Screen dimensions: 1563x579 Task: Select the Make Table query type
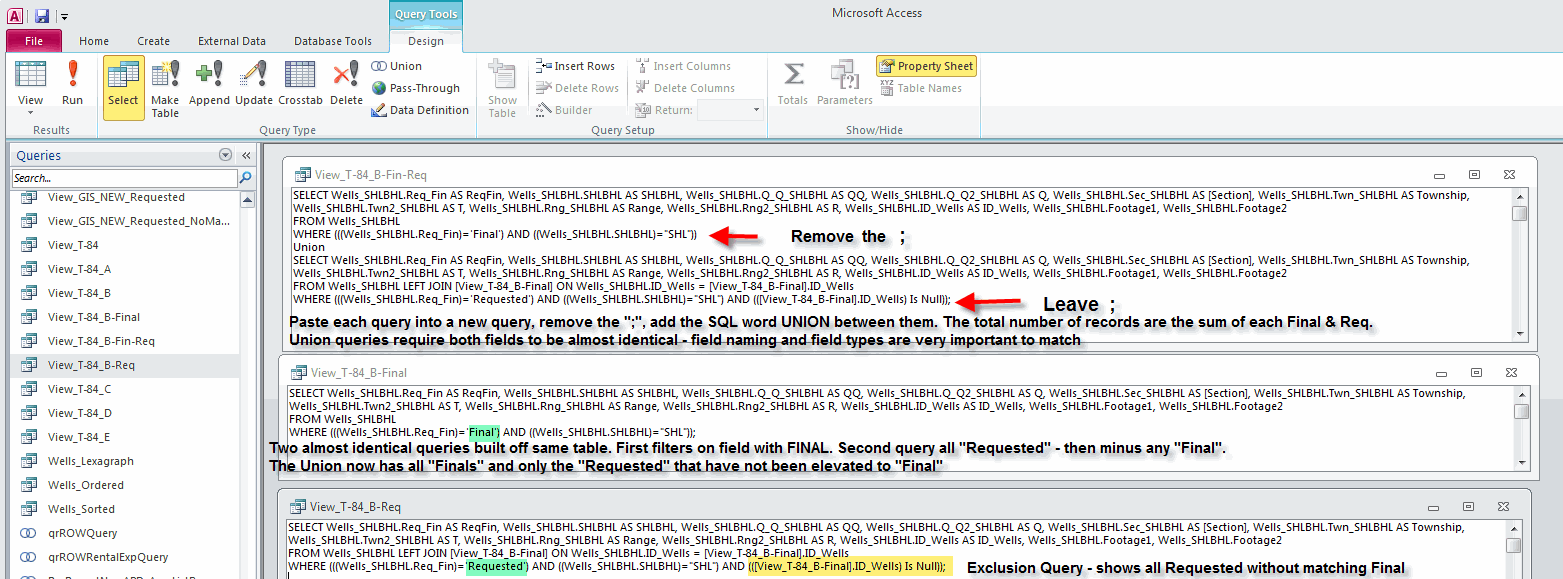165,87
